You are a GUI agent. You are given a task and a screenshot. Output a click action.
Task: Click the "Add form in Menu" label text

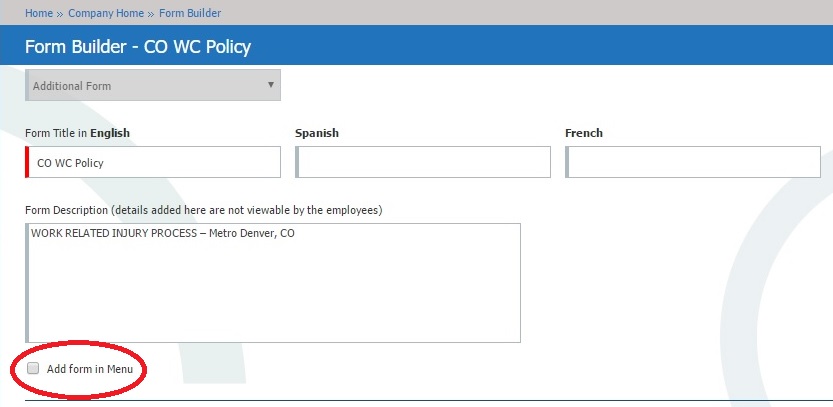point(90,369)
